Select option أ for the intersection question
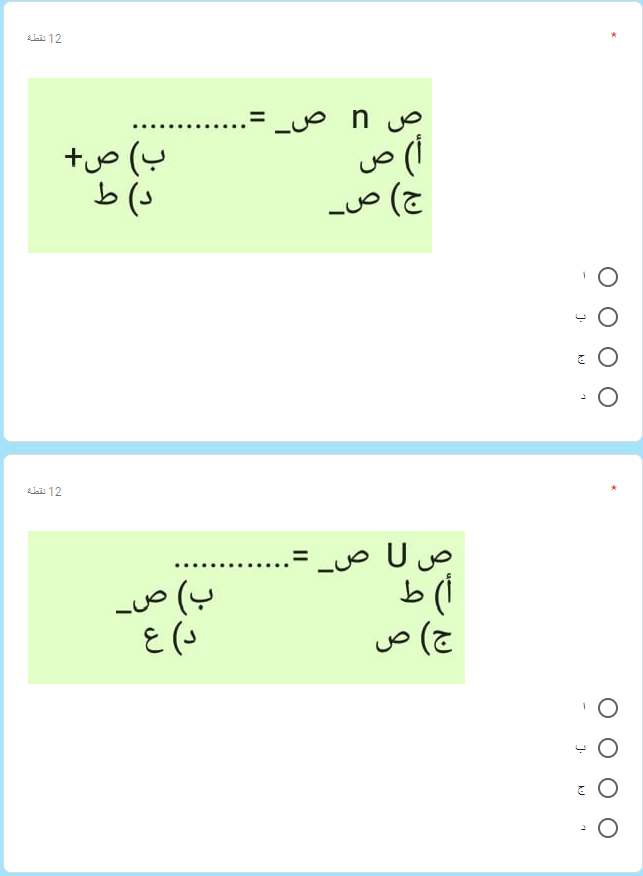Screen dimensions: 643x876 click(608, 277)
